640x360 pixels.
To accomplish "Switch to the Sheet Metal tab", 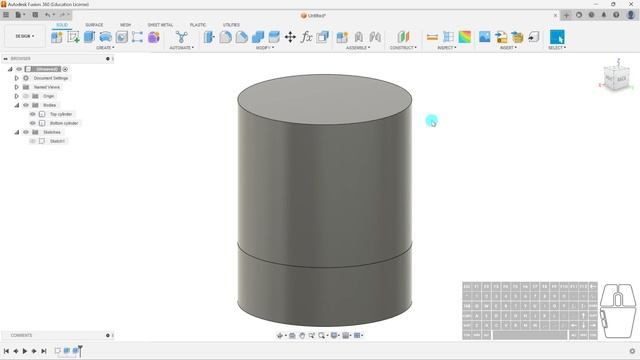I will [x=160, y=25].
